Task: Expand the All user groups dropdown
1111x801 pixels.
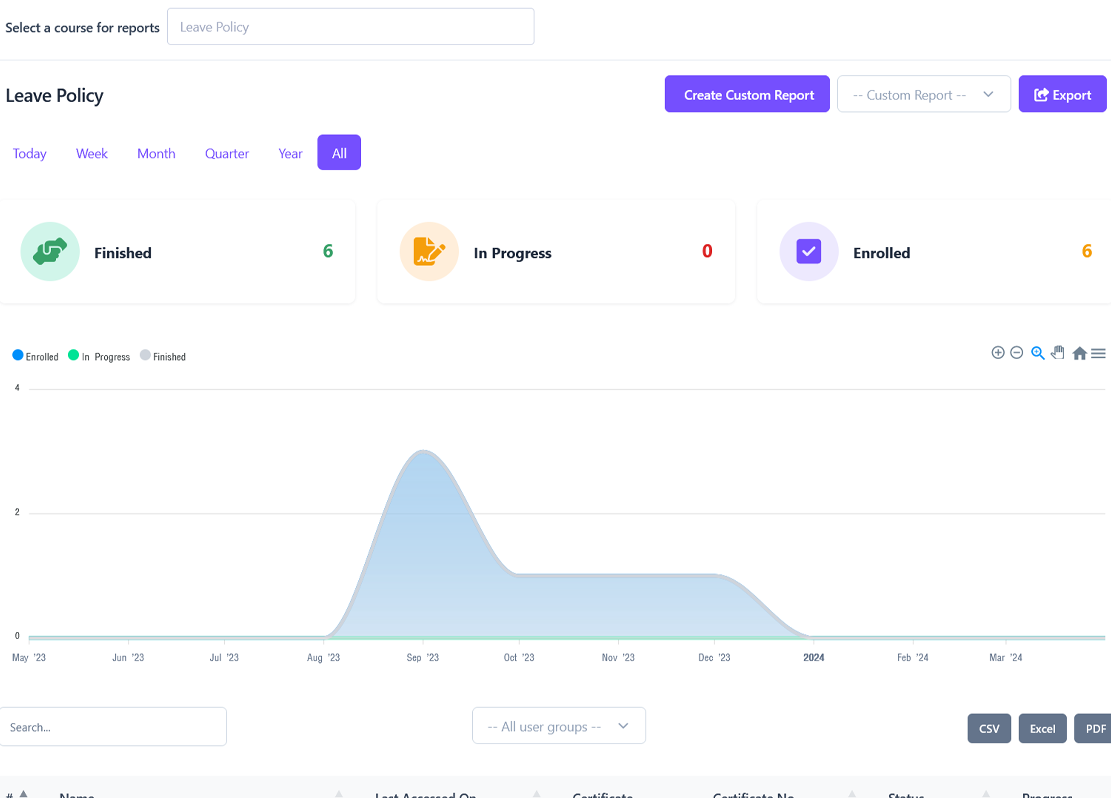Action: 558,726
